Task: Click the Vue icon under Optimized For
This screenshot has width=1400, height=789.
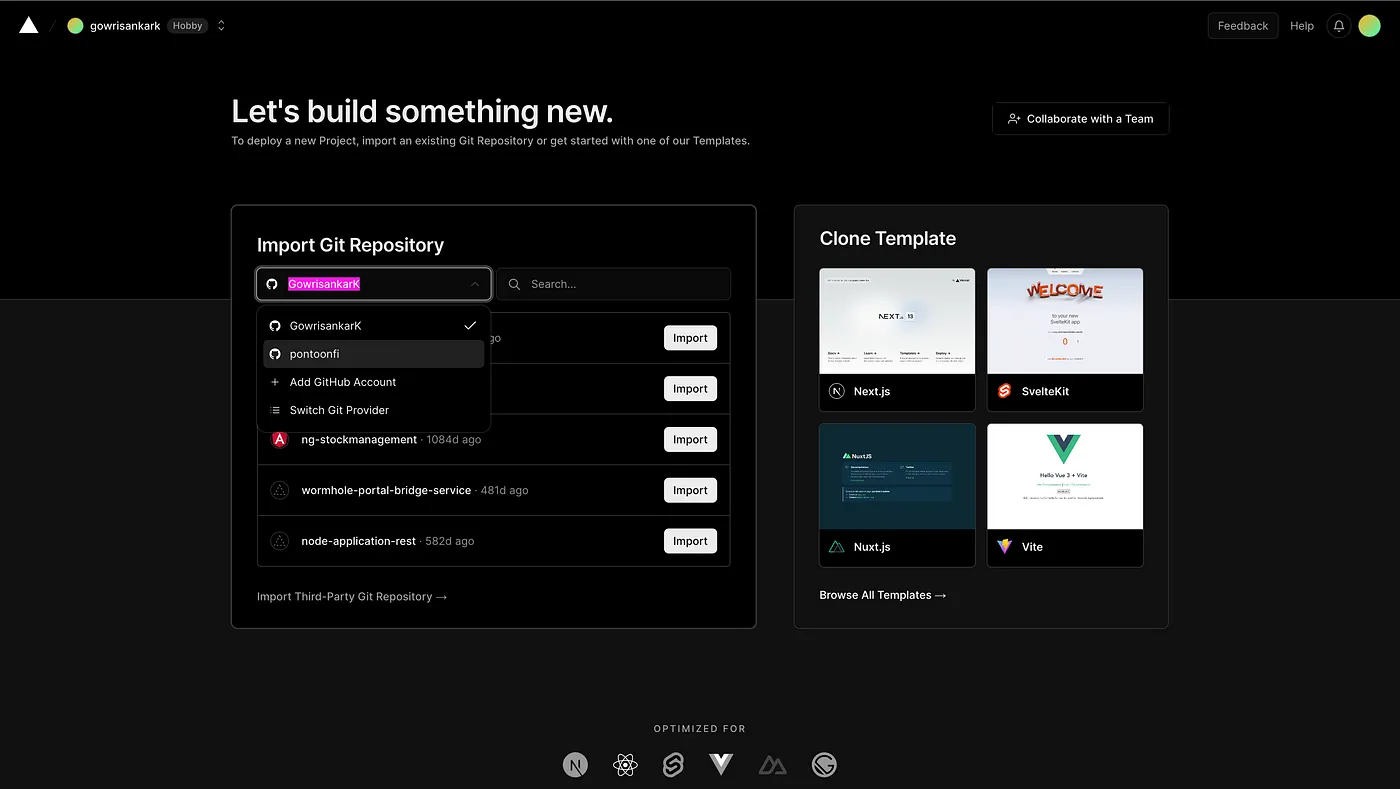Action: [x=721, y=765]
